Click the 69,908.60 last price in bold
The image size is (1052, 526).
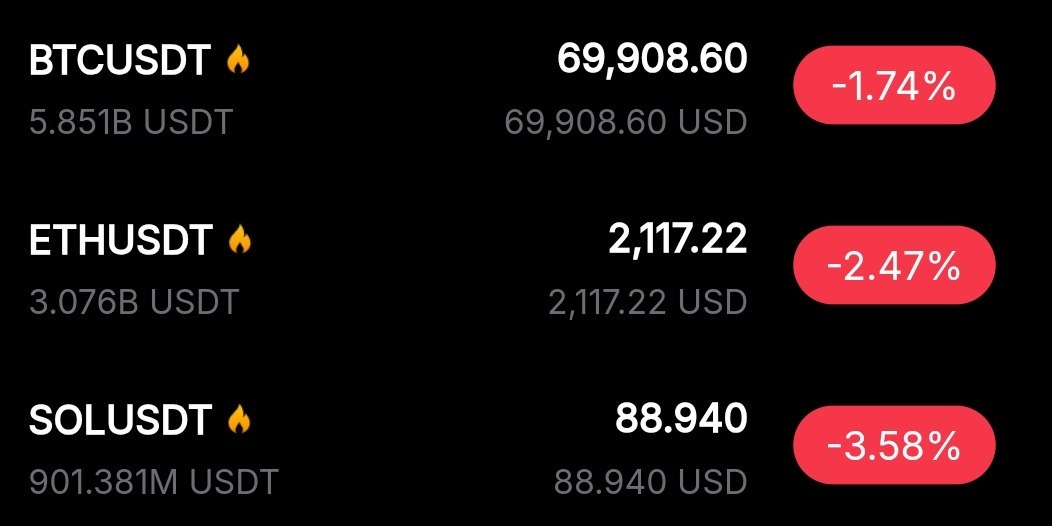[652, 59]
